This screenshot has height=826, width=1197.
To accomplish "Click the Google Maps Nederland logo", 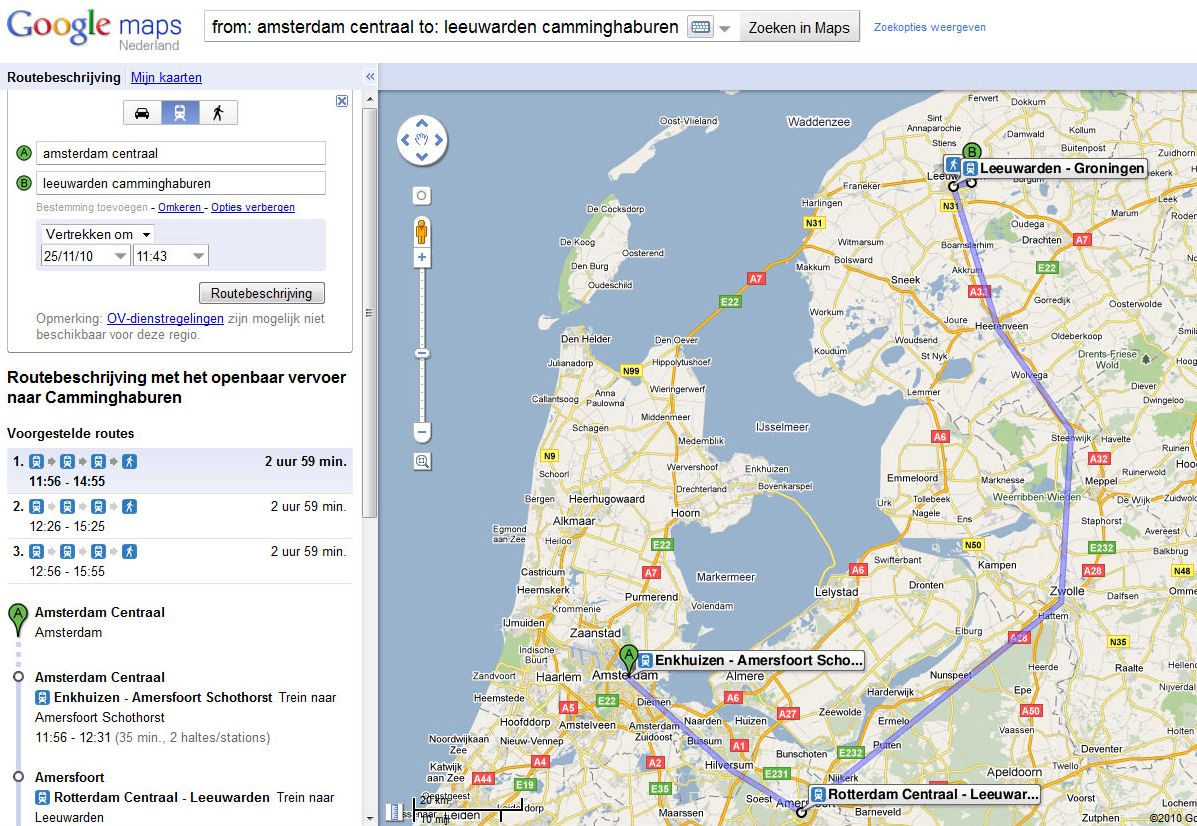I will point(94,29).
